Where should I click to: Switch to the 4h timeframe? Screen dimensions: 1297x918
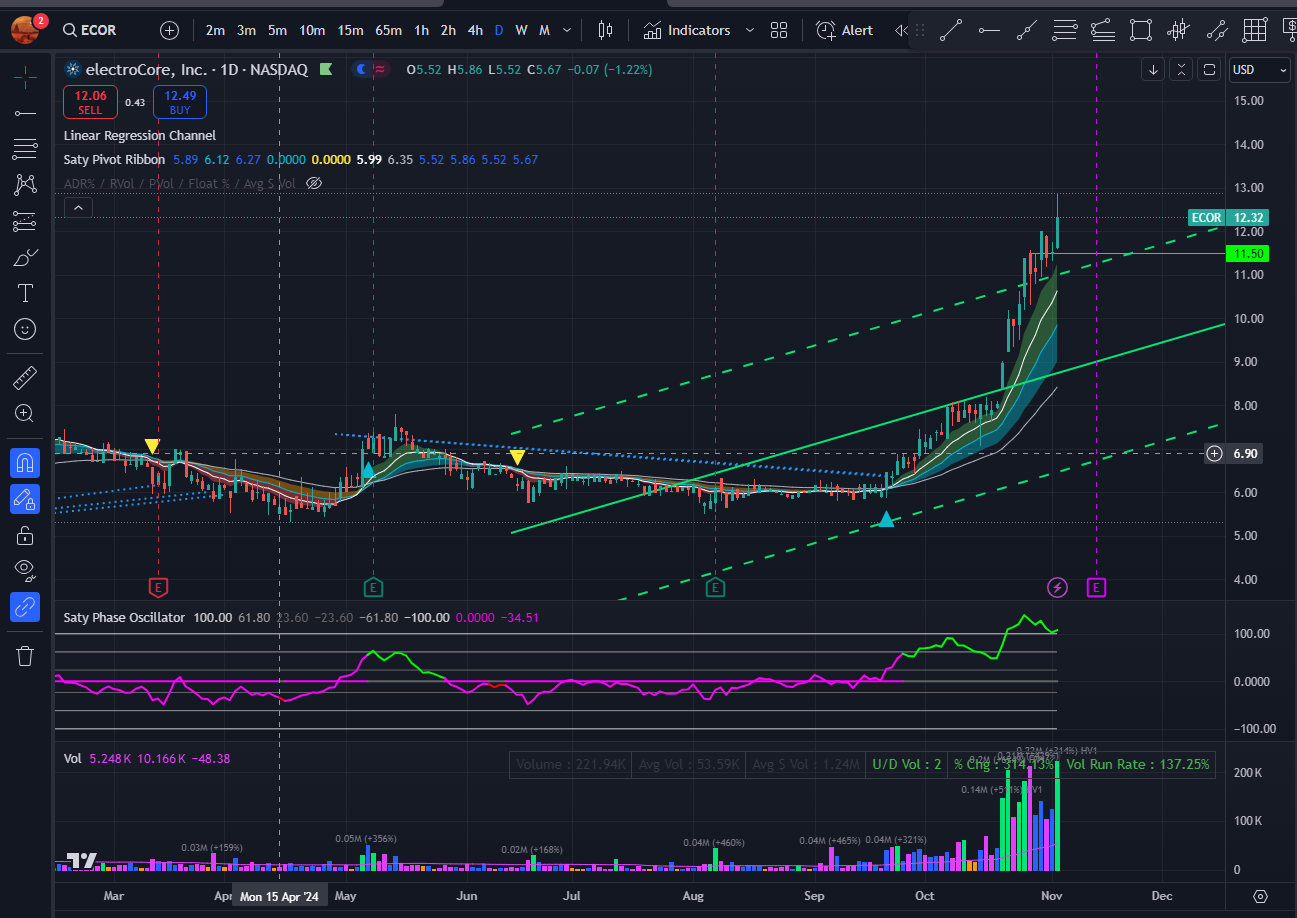click(x=475, y=30)
